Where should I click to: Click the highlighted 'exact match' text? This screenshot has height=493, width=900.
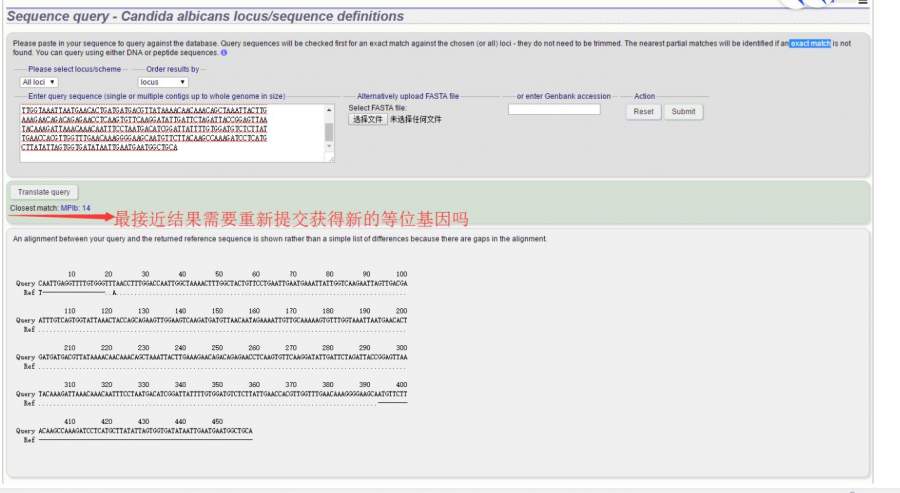810,44
